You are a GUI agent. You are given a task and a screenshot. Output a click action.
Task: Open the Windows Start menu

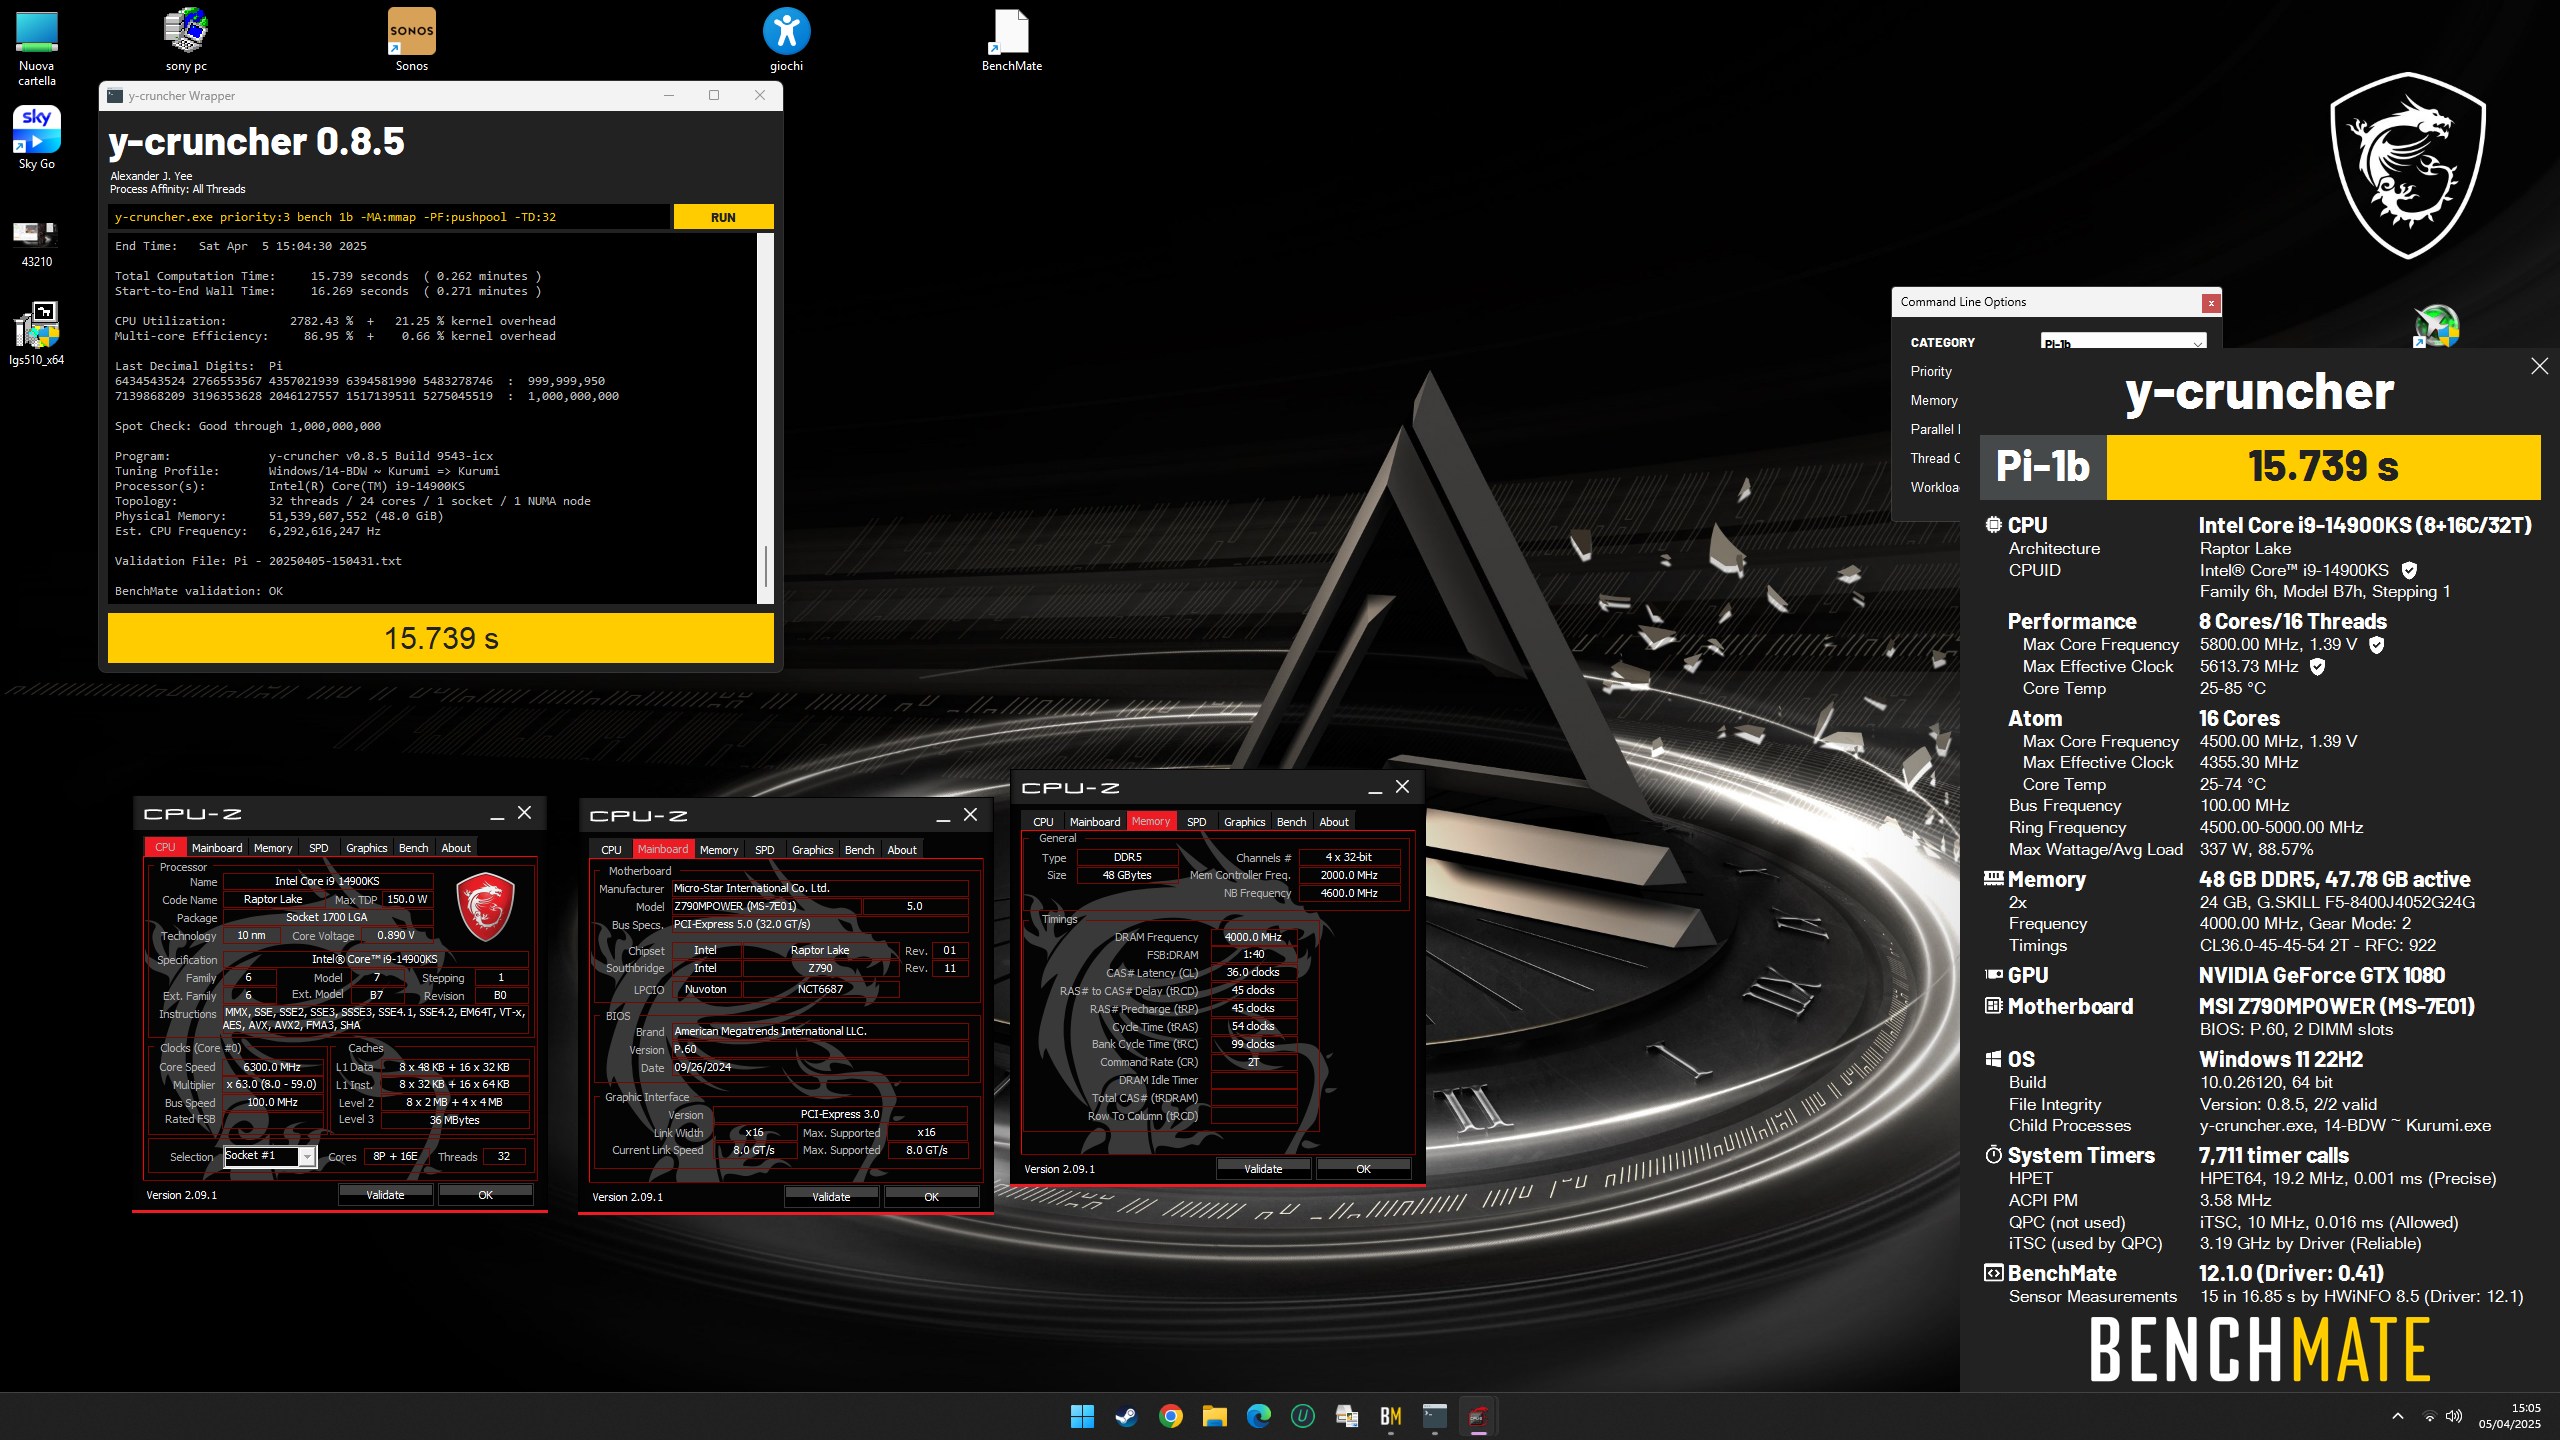coord(1082,1416)
